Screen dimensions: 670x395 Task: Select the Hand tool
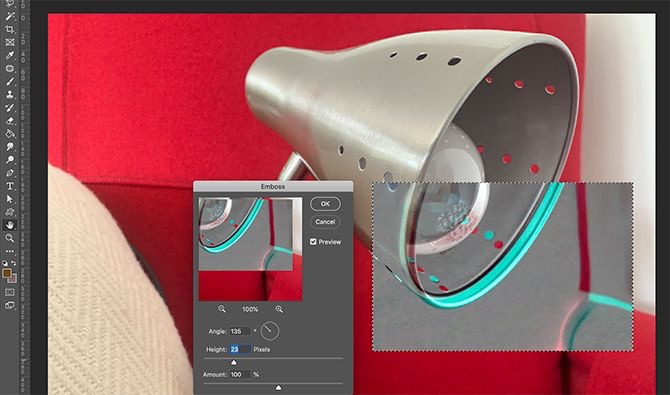coord(10,225)
